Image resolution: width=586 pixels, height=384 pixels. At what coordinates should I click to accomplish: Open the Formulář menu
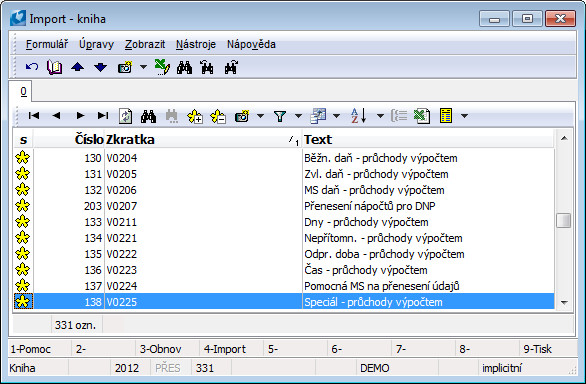pyautogui.click(x=47, y=44)
